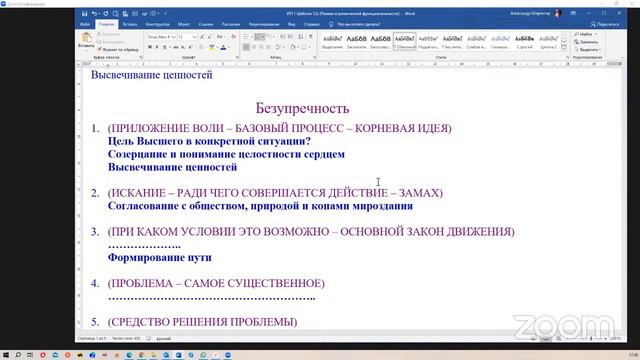Expand the Styles gallery more arrow

point(564,48)
